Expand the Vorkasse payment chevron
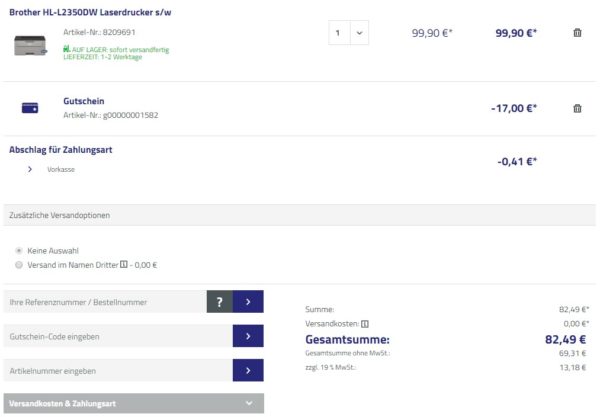The image size is (600, 417). click(30, 169)
